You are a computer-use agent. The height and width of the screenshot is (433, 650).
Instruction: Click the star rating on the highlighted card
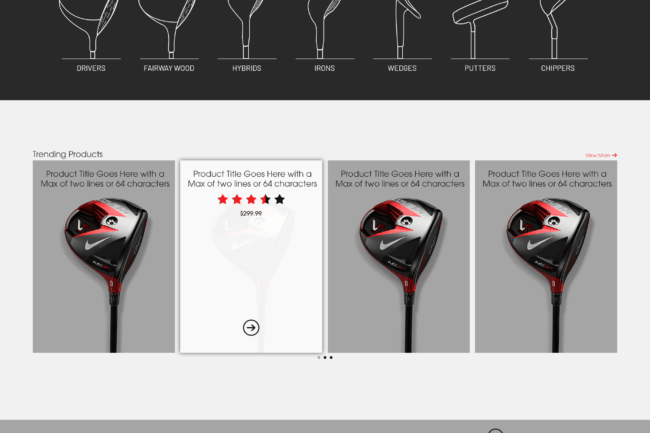251,199
